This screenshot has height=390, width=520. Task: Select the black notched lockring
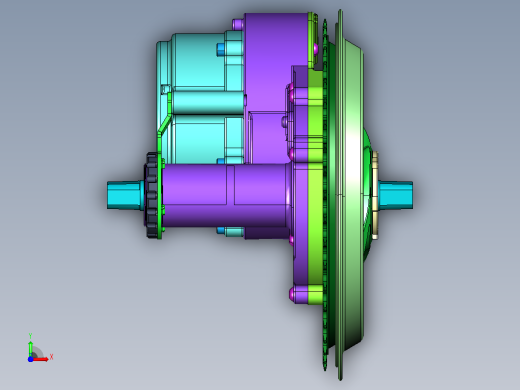[152, 195]
